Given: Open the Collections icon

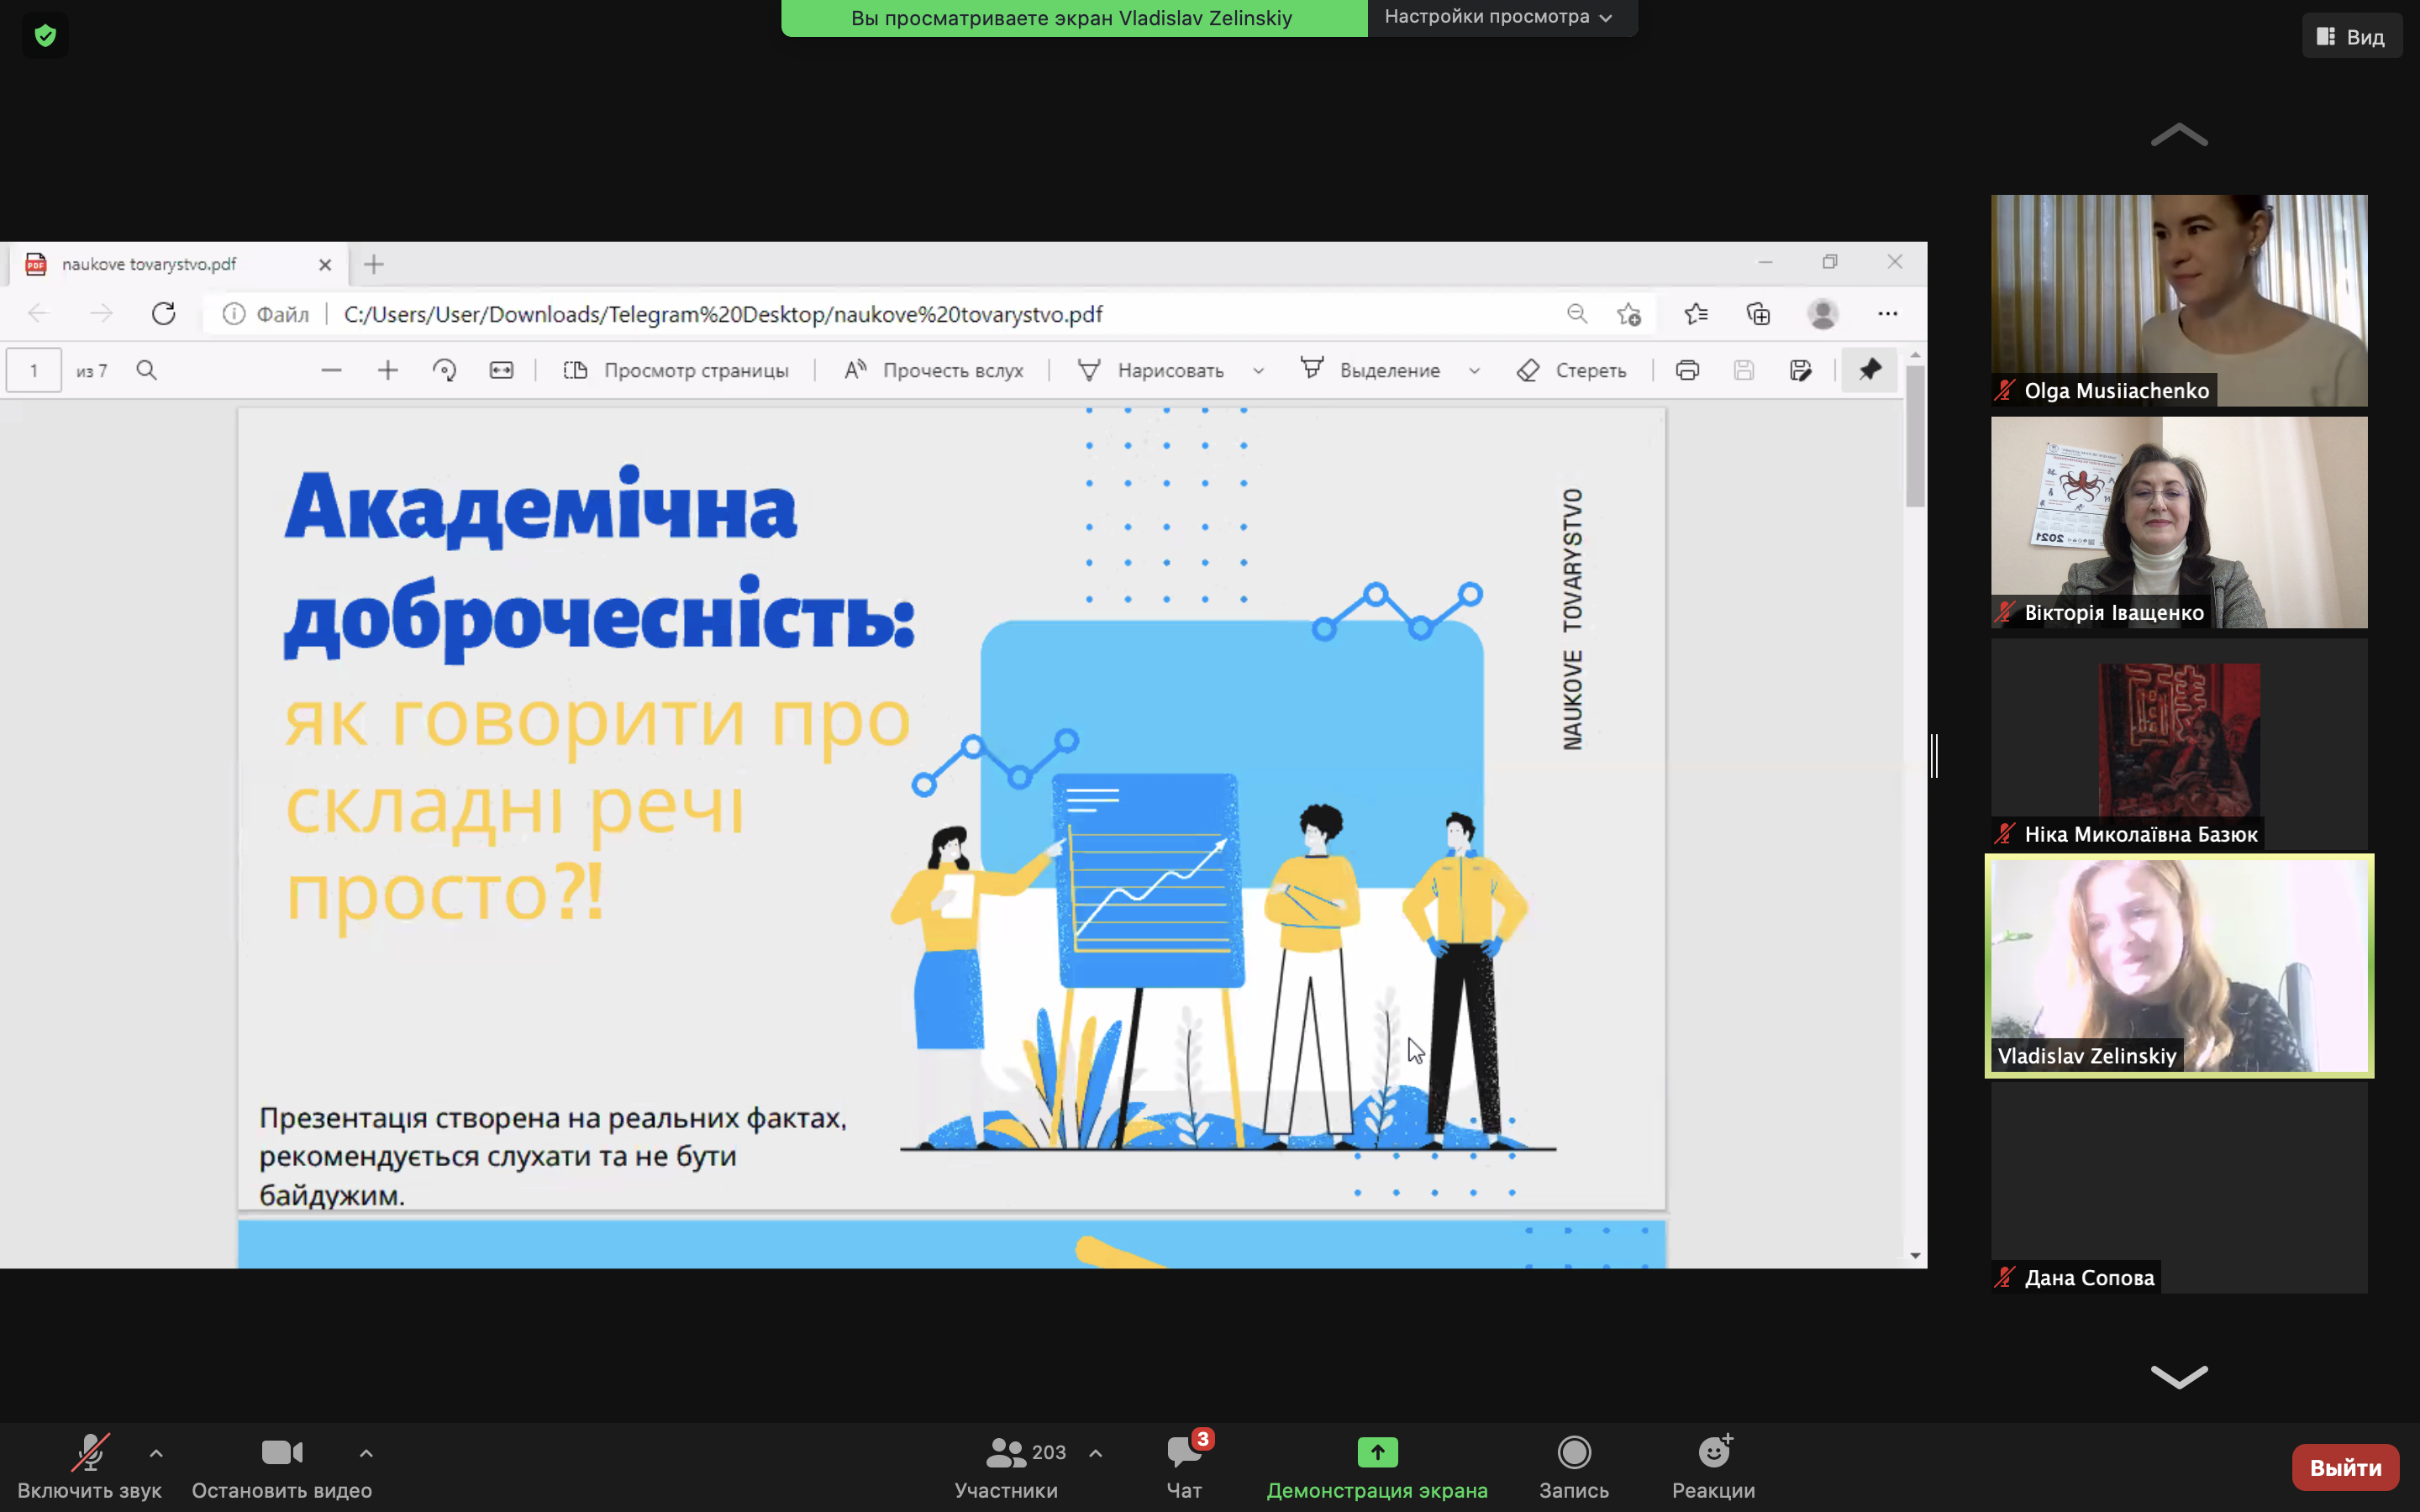Looking at the screenshot, I should (x=1758, y=314).
